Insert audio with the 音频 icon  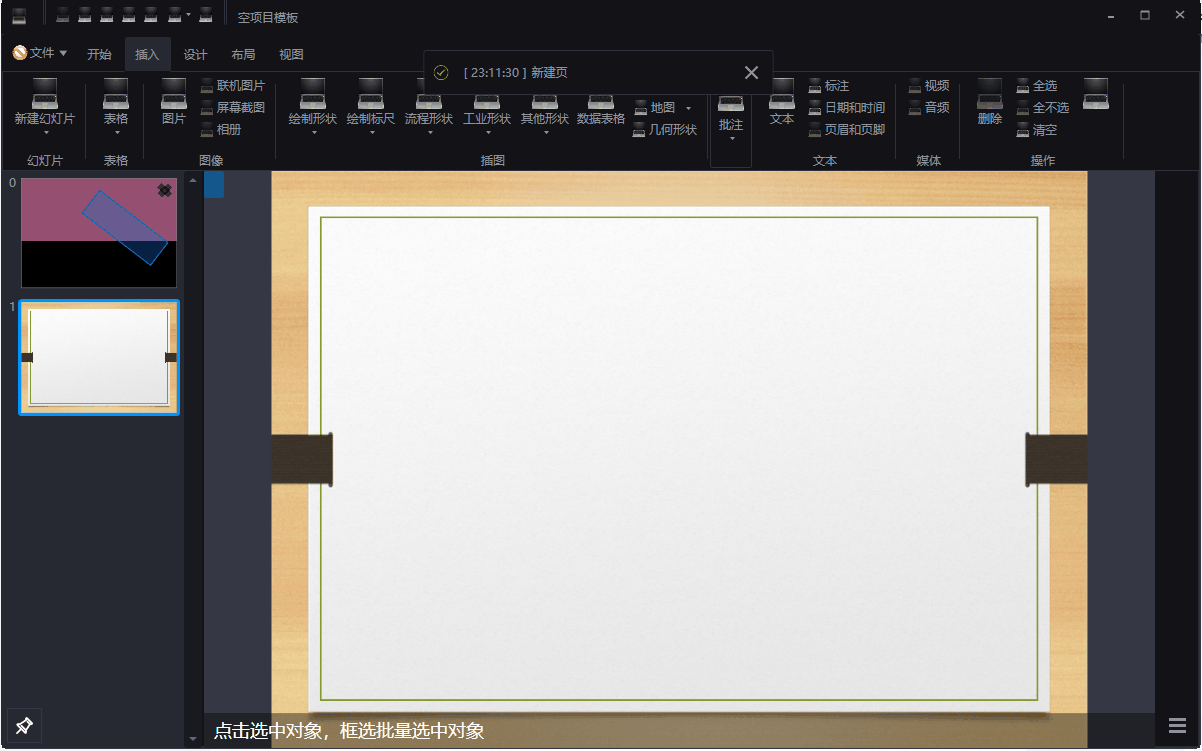click(x=928, y=107)
